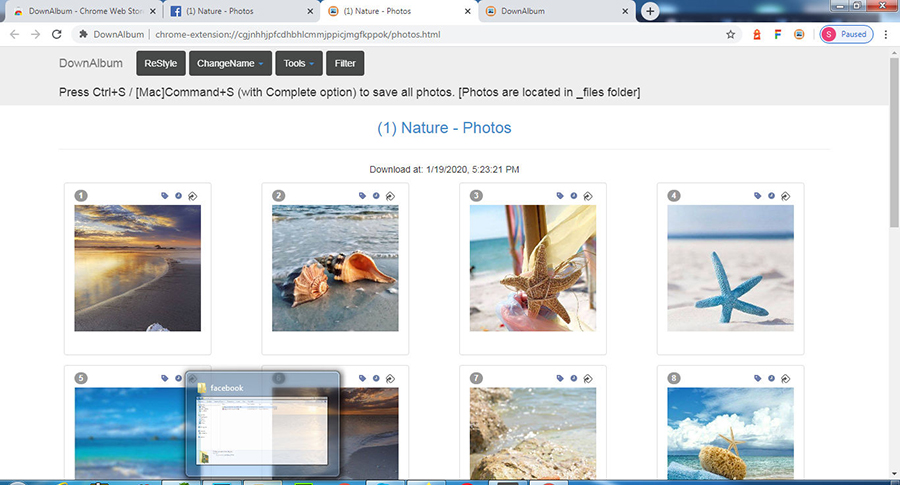Image resolution: width=900 pixels, height=485 pixels.
Task: Click the colorful F extension icon
Action: [x=777, y=34]
